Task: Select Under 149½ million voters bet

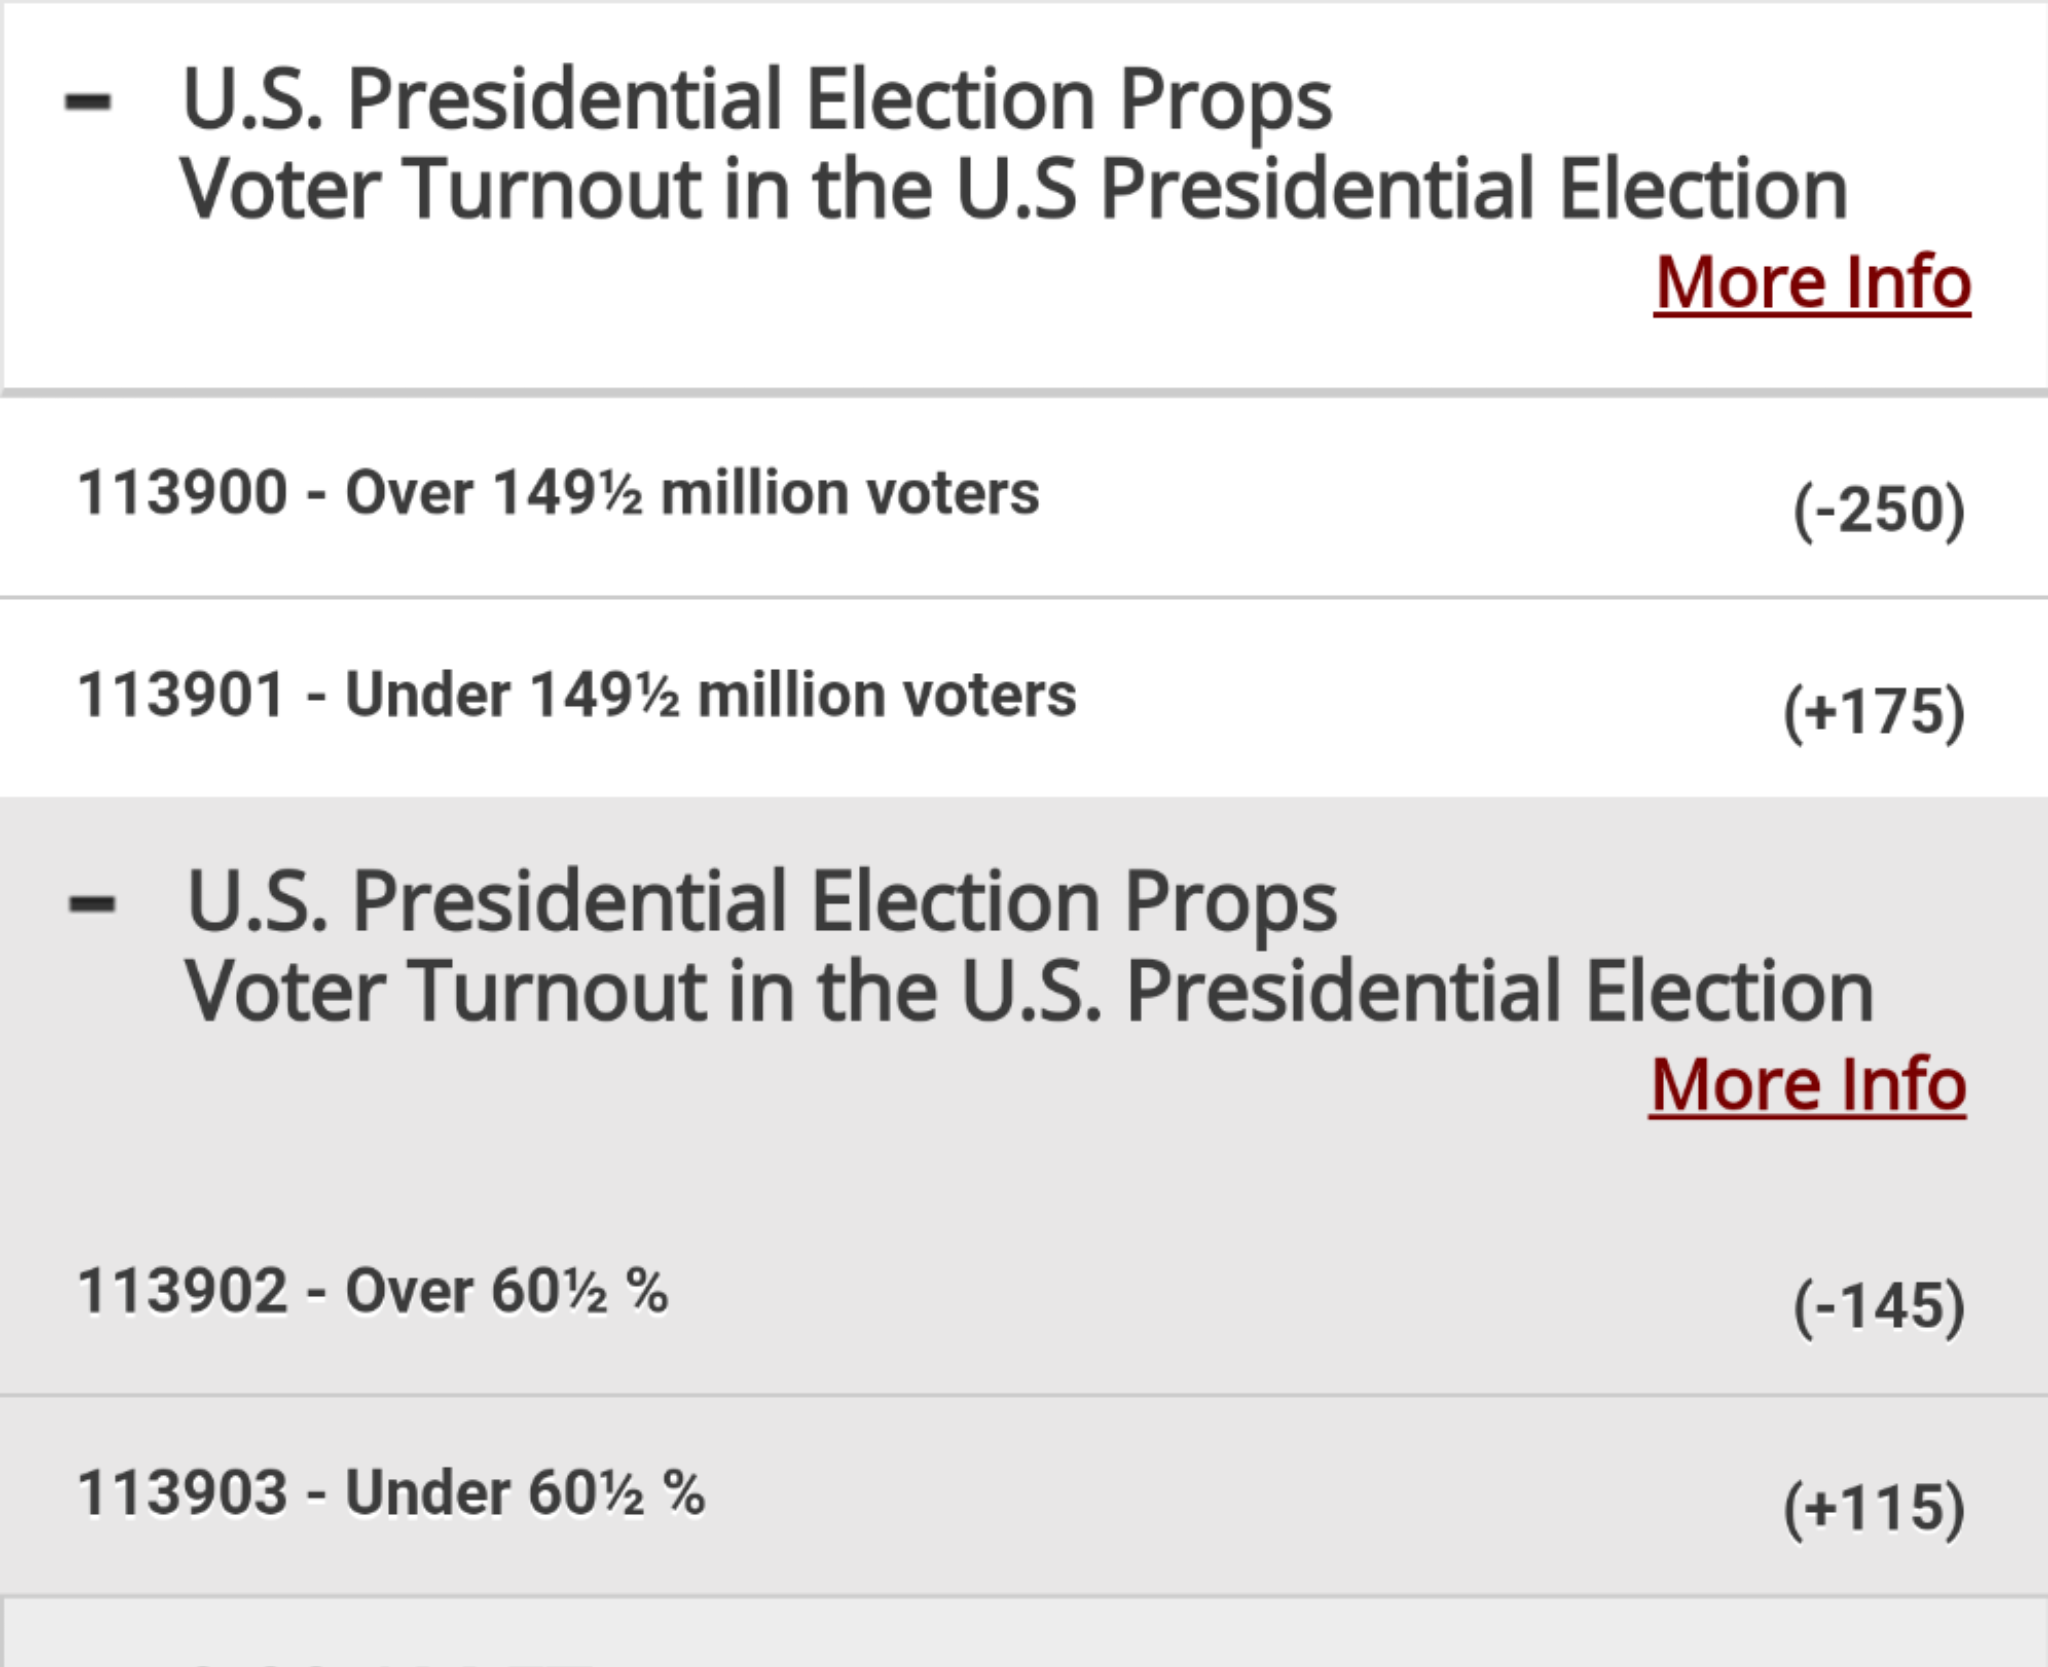Action: click(1024, 698)
